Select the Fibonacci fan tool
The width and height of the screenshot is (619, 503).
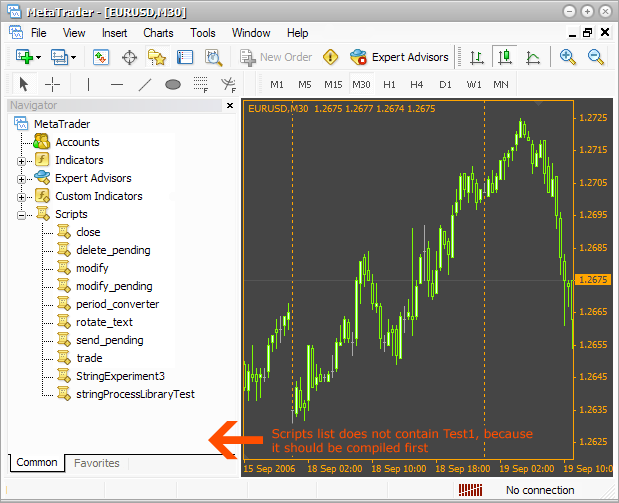(229, 84)
